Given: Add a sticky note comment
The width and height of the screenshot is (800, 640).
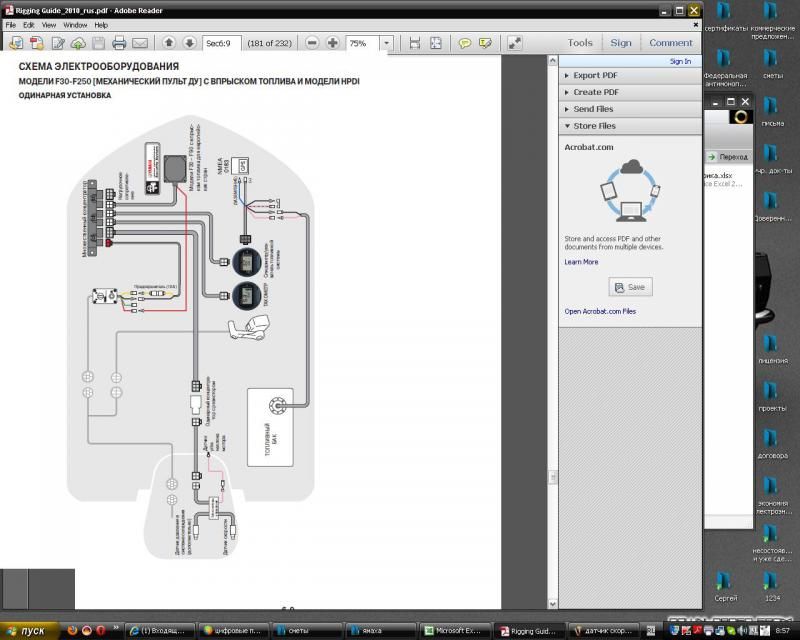Looking at the screenshot, I should 465,43.
